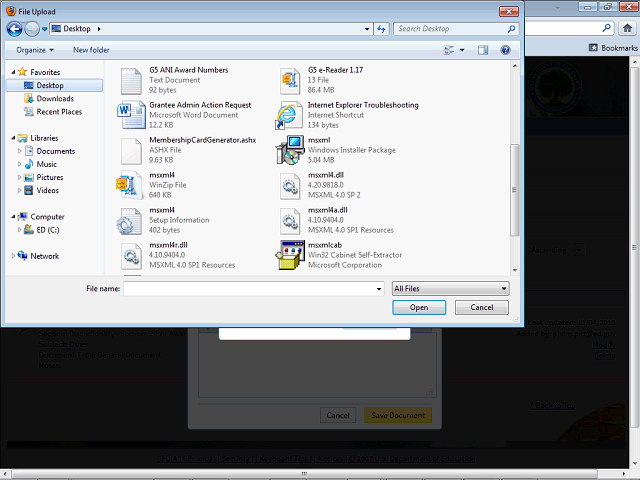The image size is (640, 480).
Task: Toggle the preview pane icon
Action: pyautogui.click(x=483, y=50)
